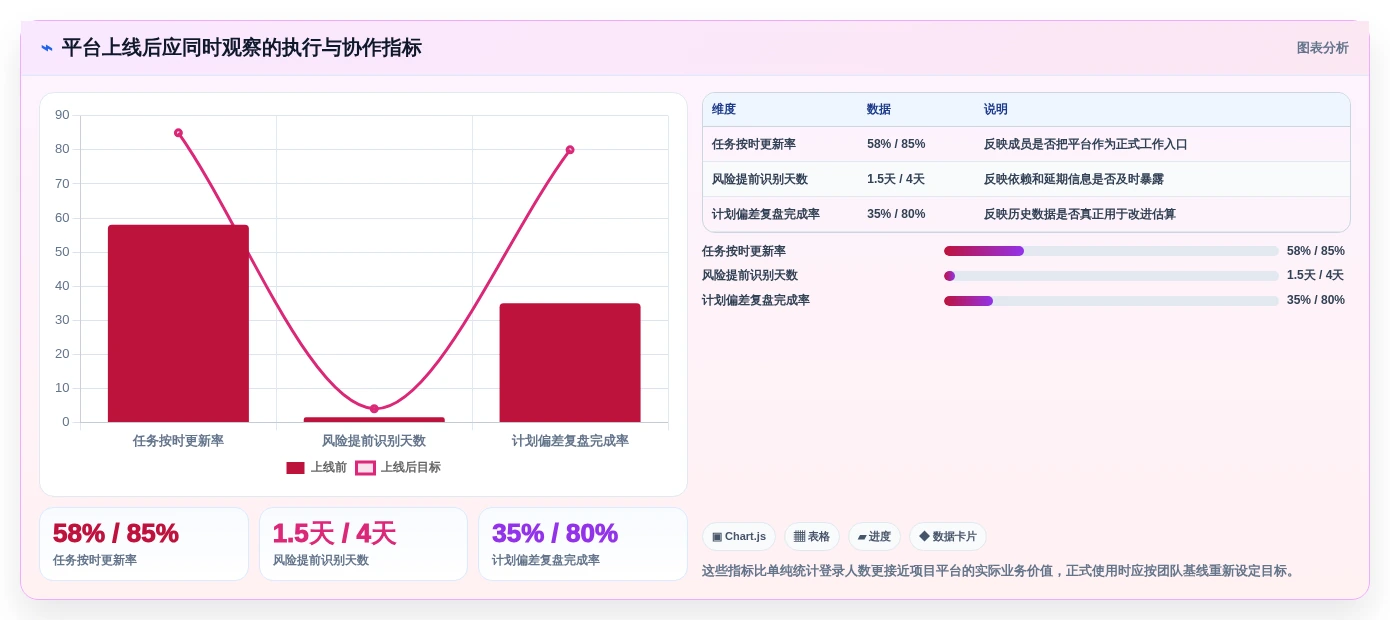1390x620 pixels.
Task: Click the pink outlined 上线后目标 legend box
Action: [365, 468]
